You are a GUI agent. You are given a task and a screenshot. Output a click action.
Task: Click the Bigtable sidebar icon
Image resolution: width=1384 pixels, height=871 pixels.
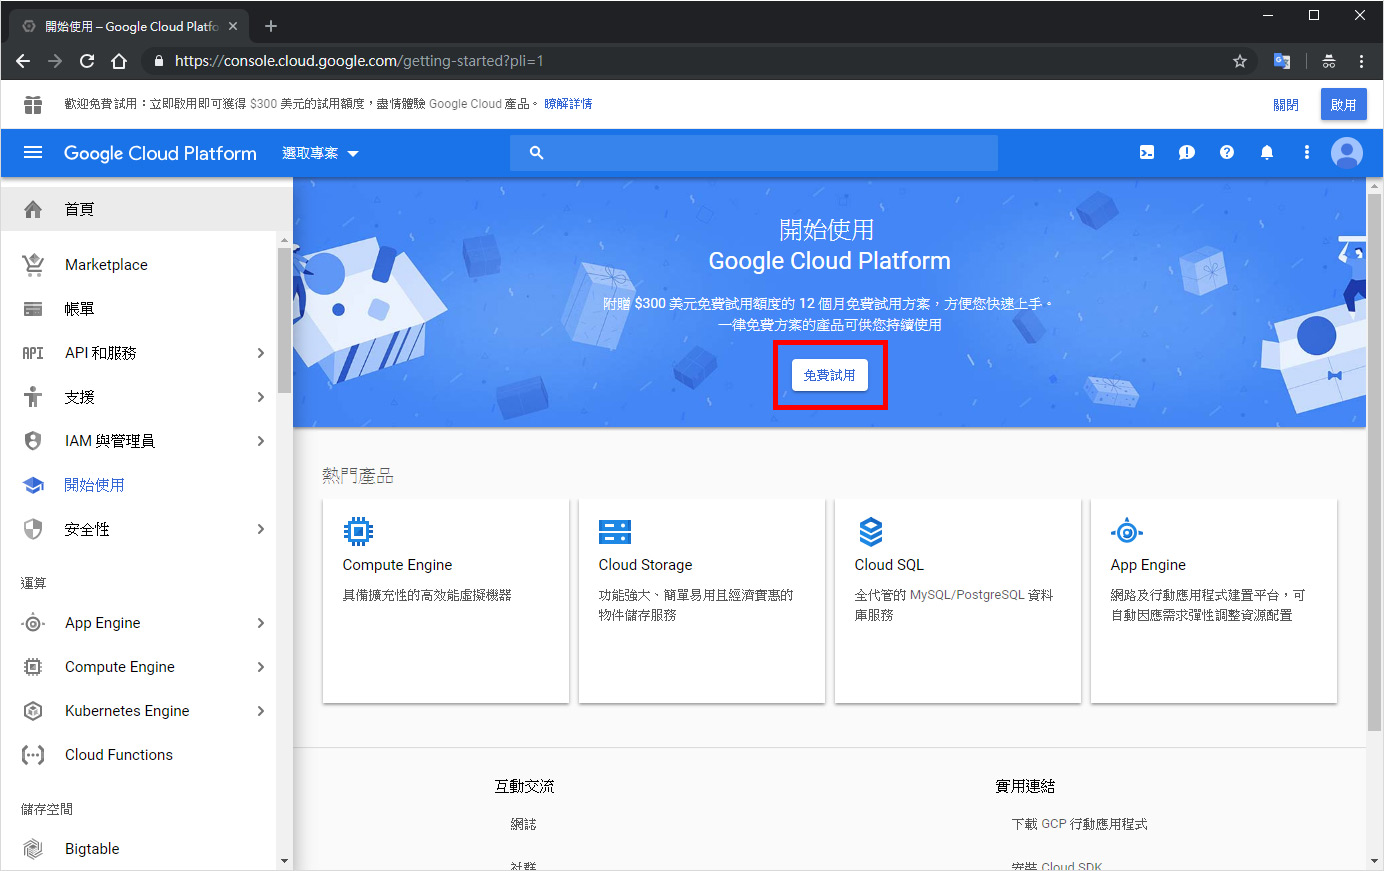[33, 849]
